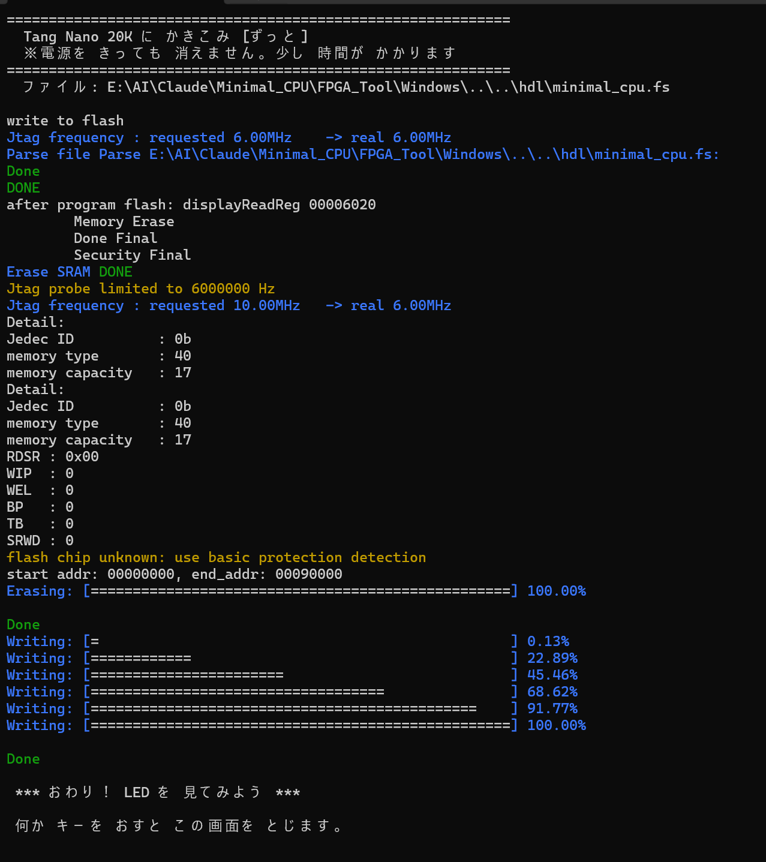The width and height of the screenshot is (766, 862).
Task: Click the Writing progress line at 45.46%
Action: point(292,675)
